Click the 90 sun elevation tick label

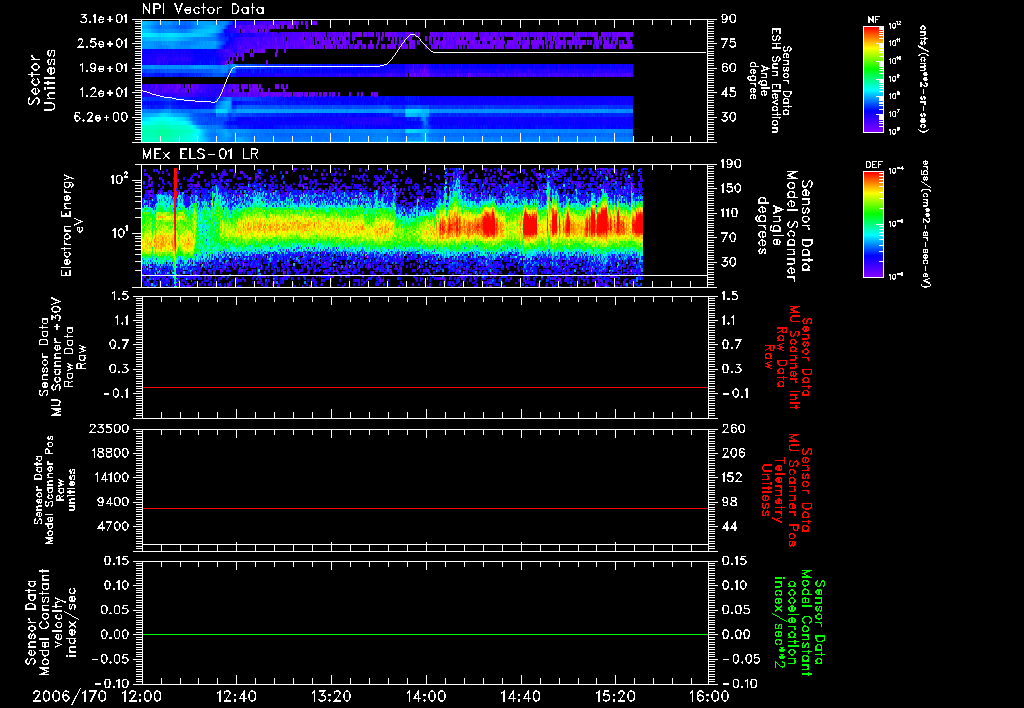coord(729,19)
